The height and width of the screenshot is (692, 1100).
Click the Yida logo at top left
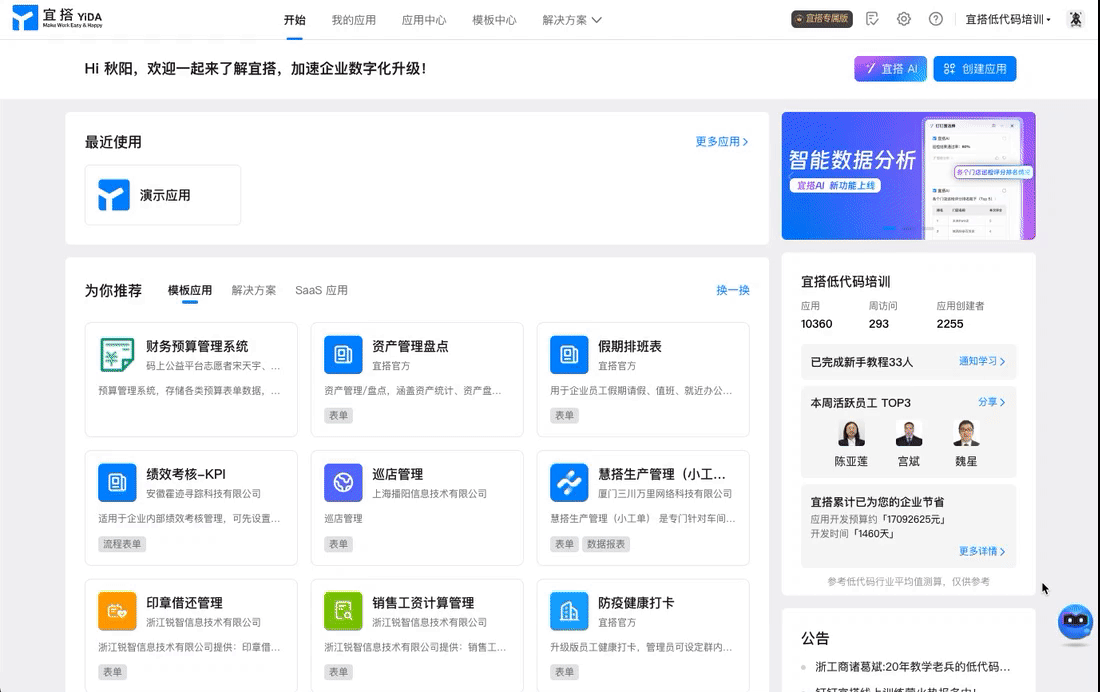point(58,18)
